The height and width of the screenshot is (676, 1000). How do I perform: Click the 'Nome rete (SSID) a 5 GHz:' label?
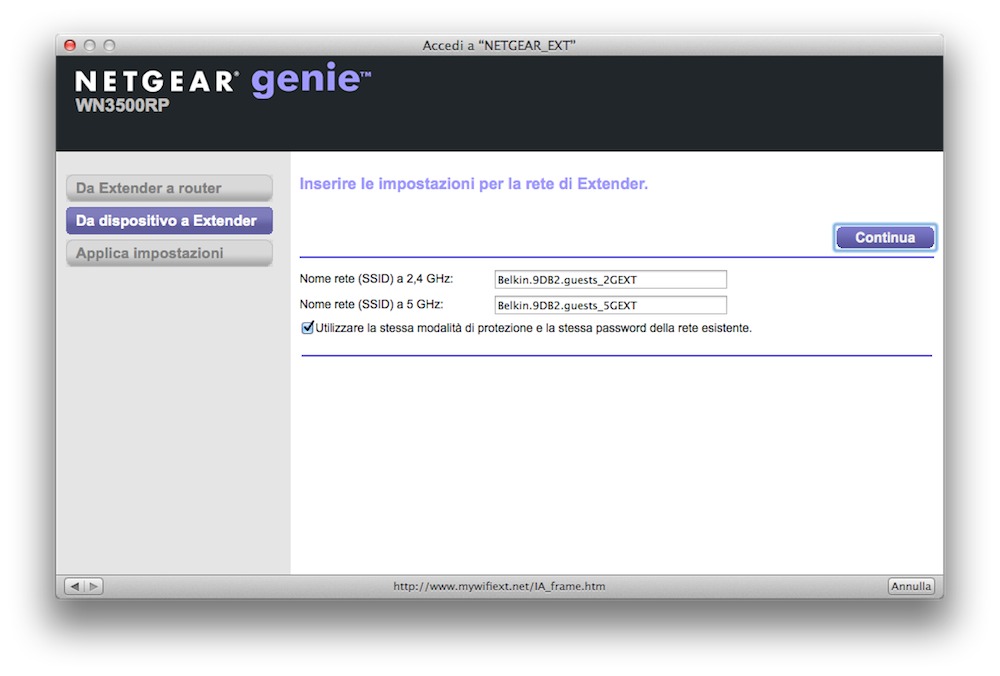[x=371, y=304]
